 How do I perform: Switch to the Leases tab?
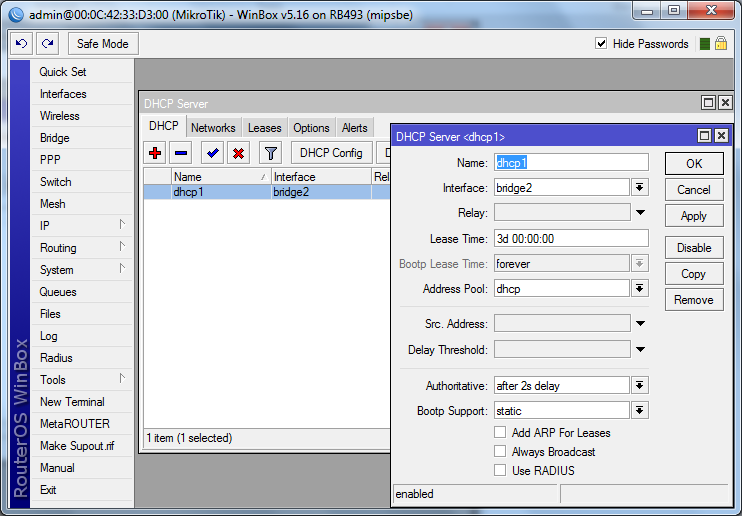click(x=265, y=128)
